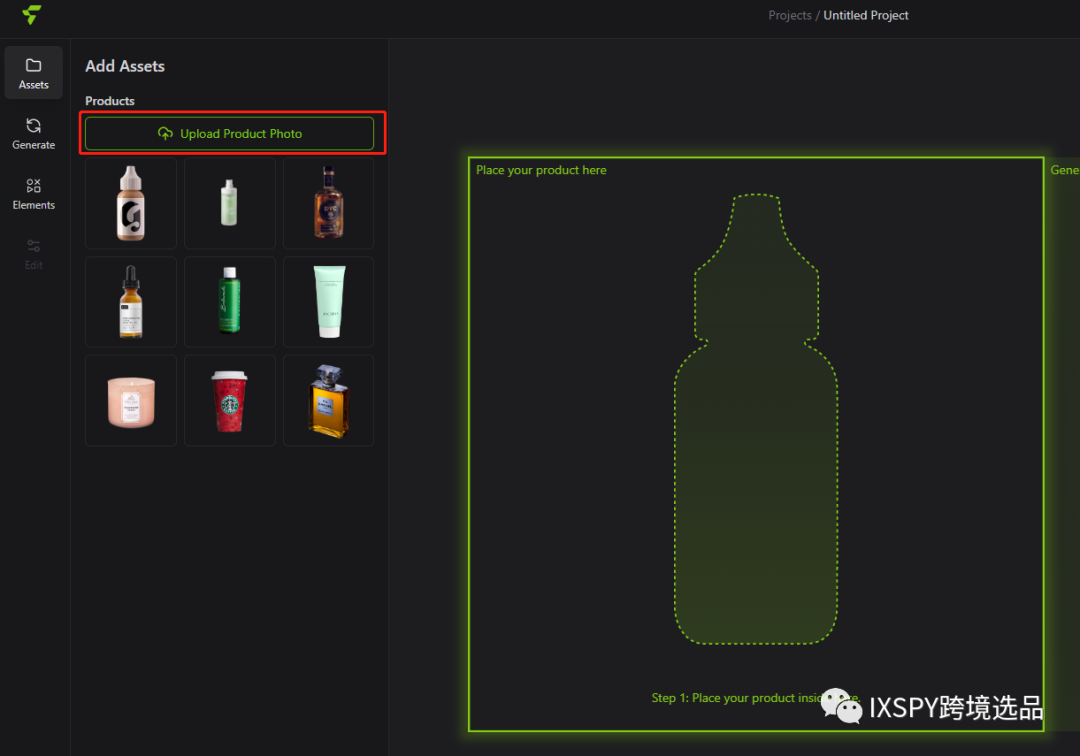Select the perfume bottle product

[x=329, y=401]
